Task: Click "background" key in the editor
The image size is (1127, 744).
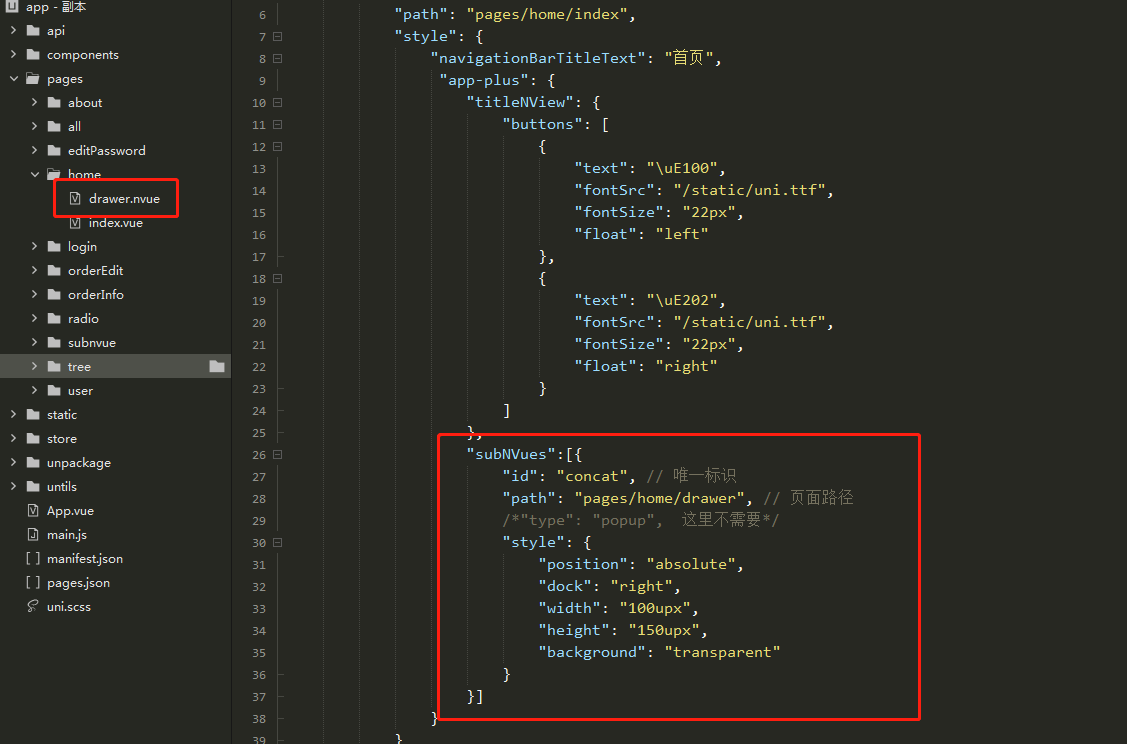Action: point(592,652)
